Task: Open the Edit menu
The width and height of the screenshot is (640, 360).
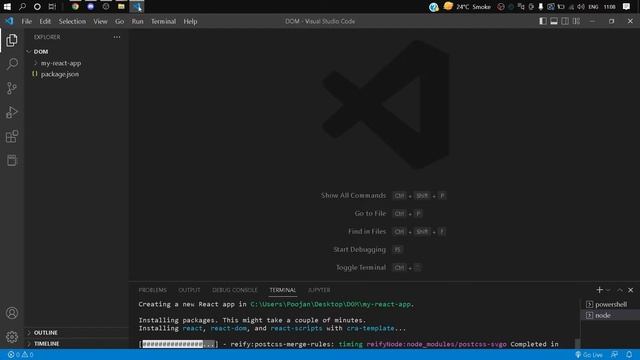Action: click(x=45, y=21)
